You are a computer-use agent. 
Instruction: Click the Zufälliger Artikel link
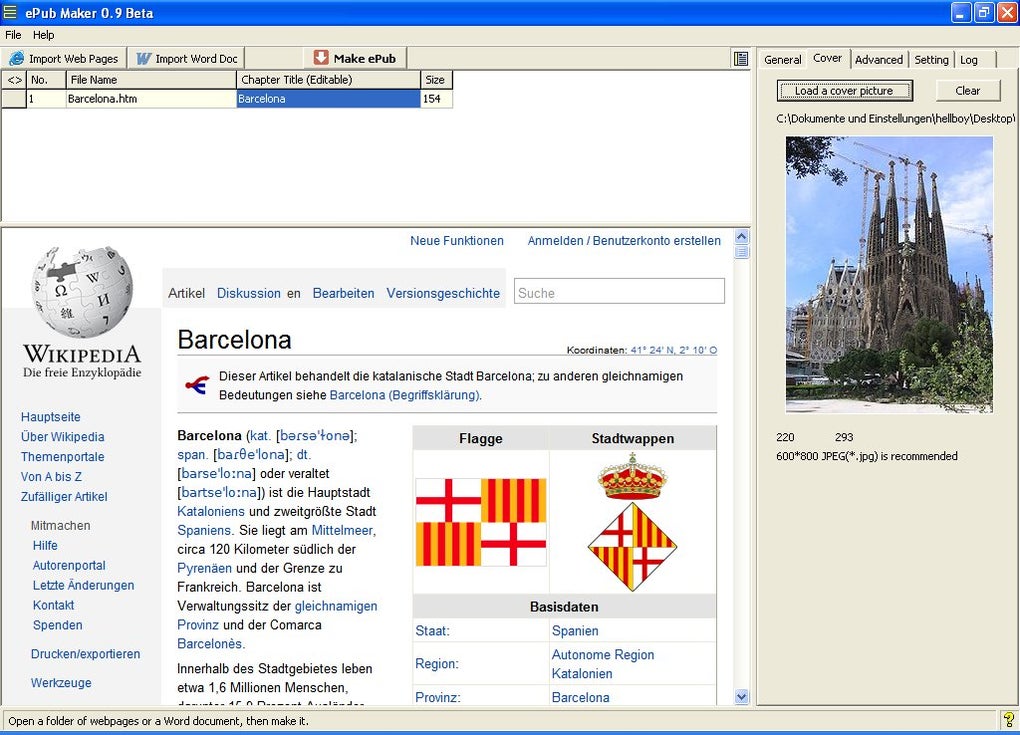(x=64, y=496)
